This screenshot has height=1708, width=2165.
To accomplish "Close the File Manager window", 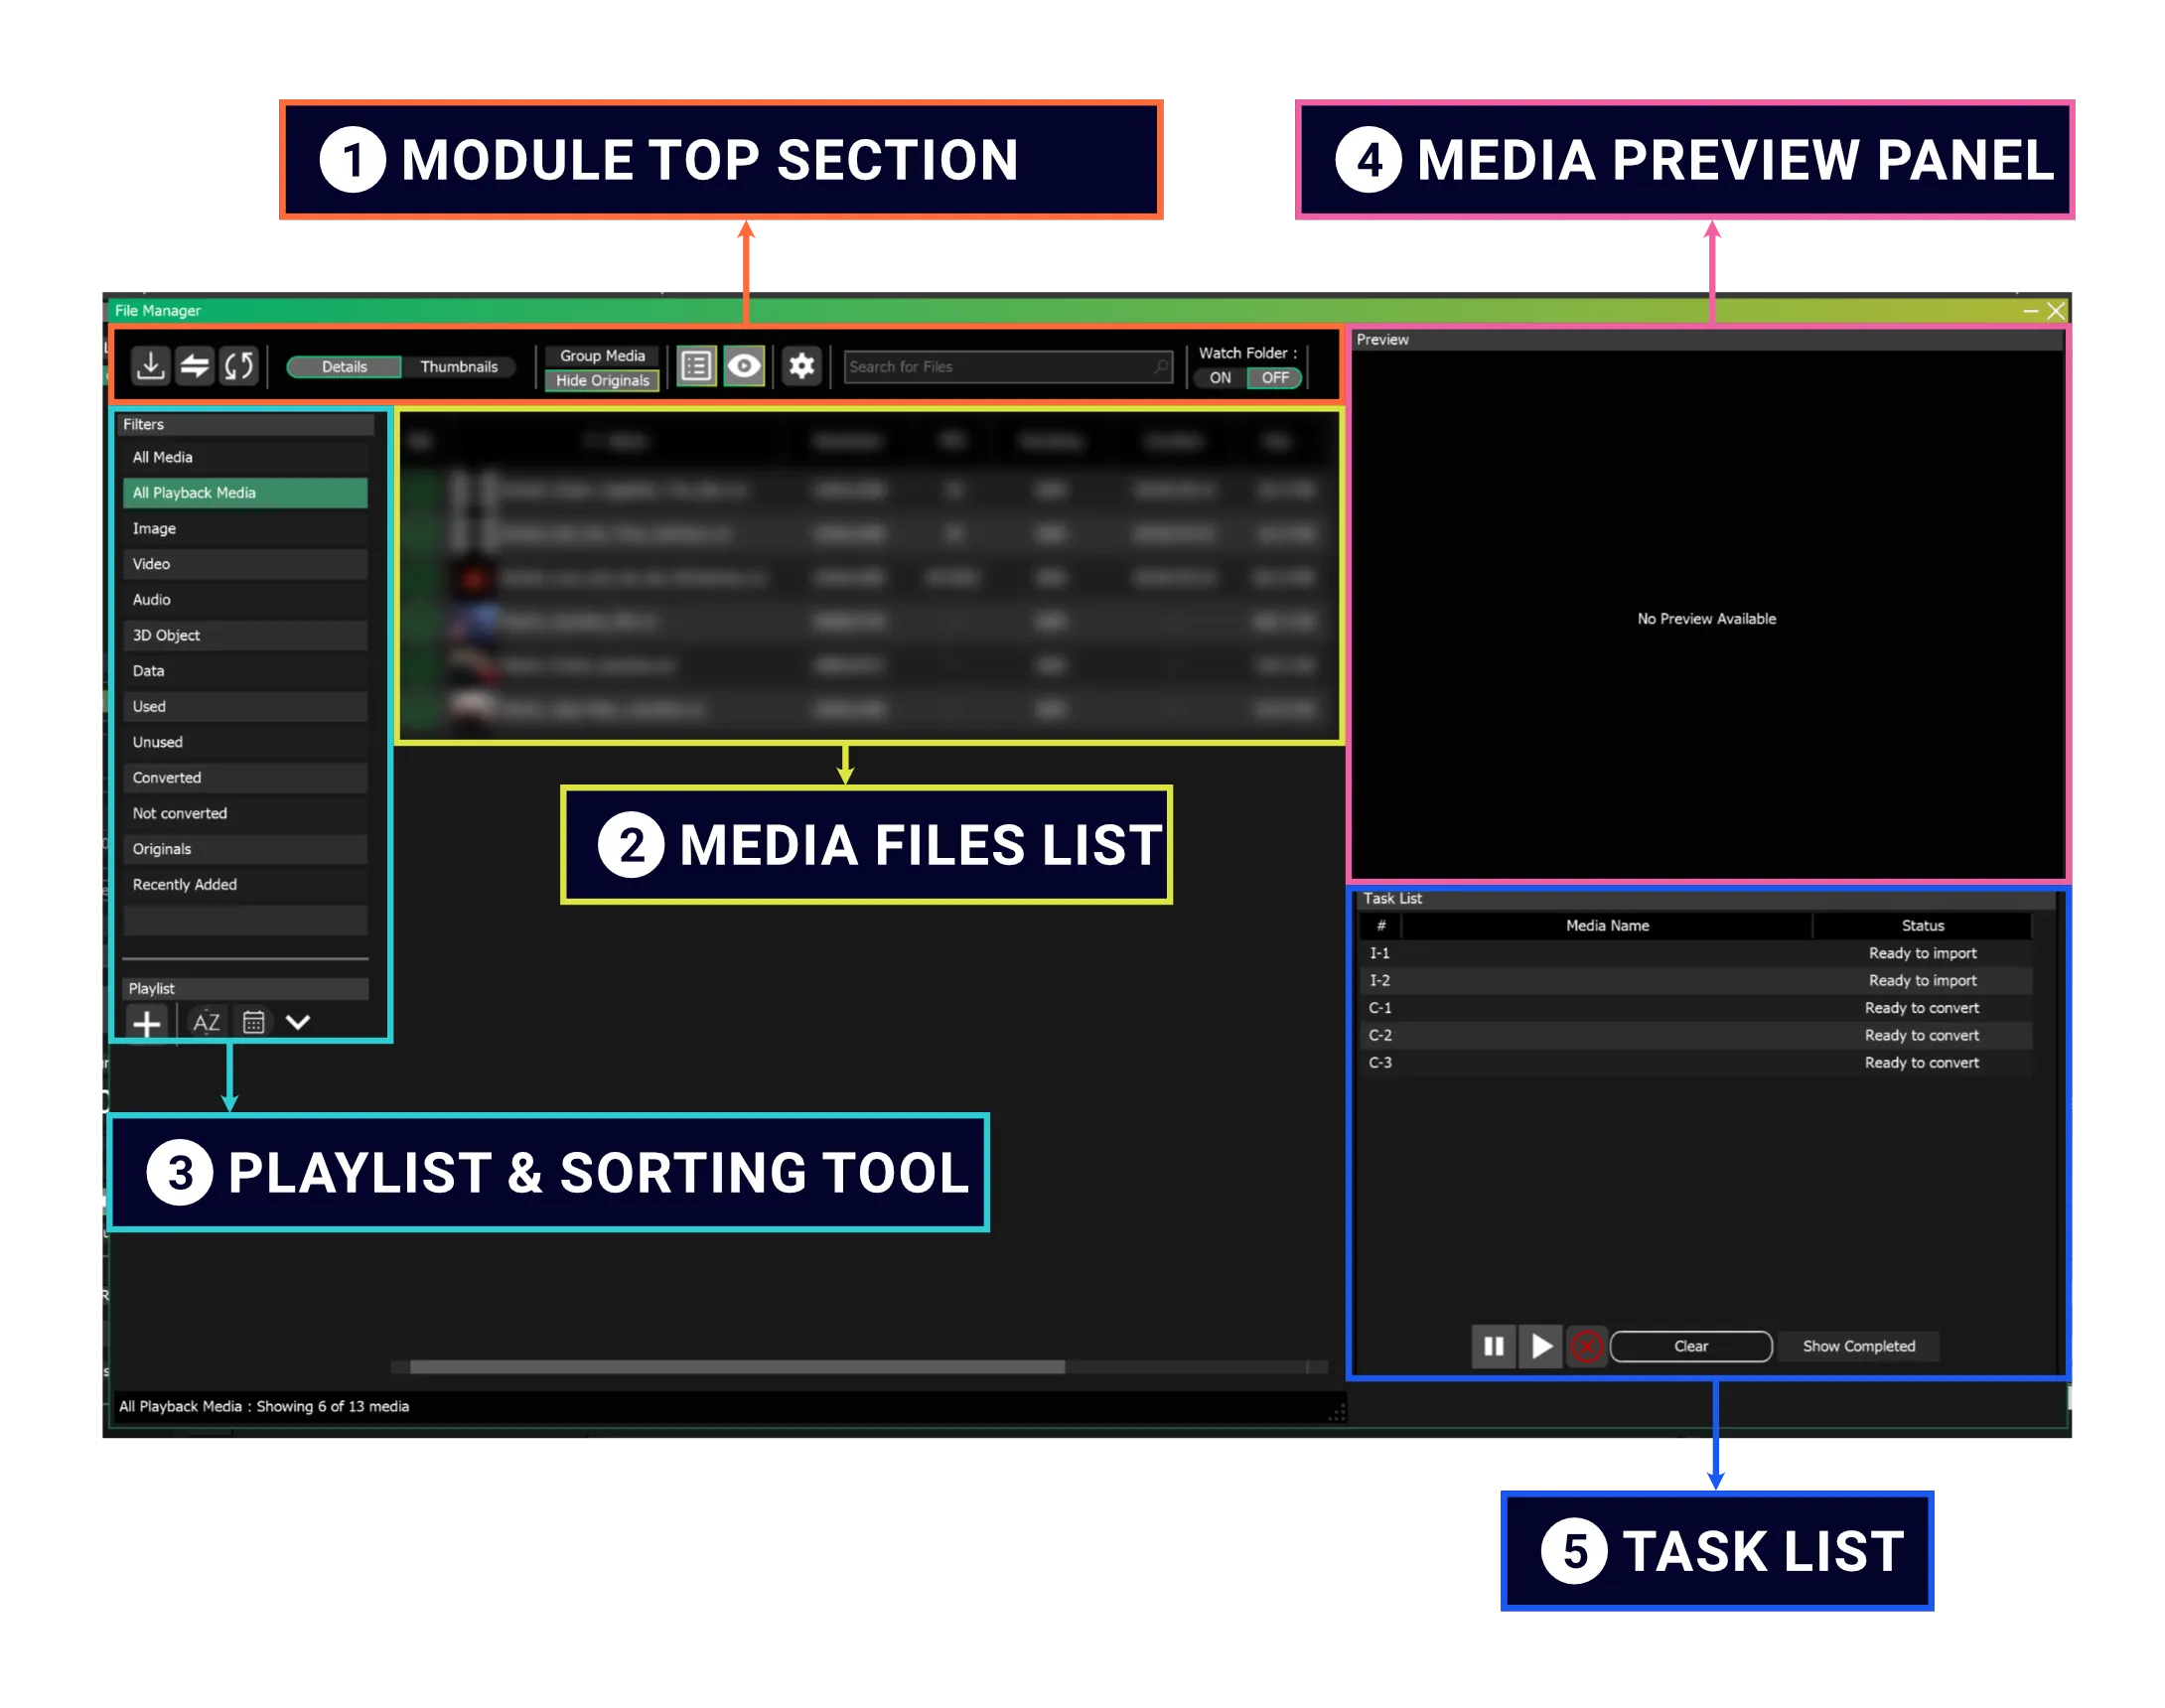I will tap(2055, 311).
